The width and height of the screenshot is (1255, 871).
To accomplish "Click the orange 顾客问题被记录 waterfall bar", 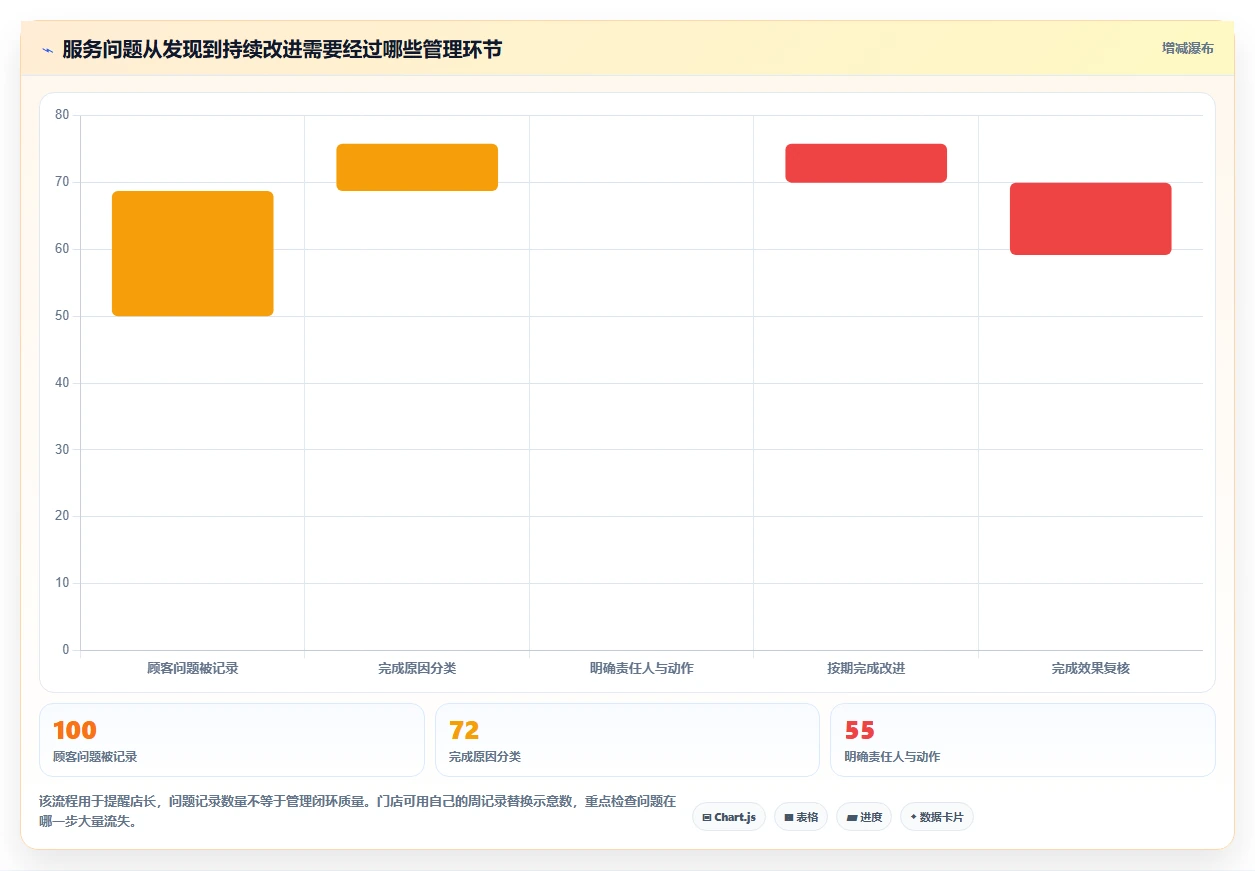I will pos(193,254).
